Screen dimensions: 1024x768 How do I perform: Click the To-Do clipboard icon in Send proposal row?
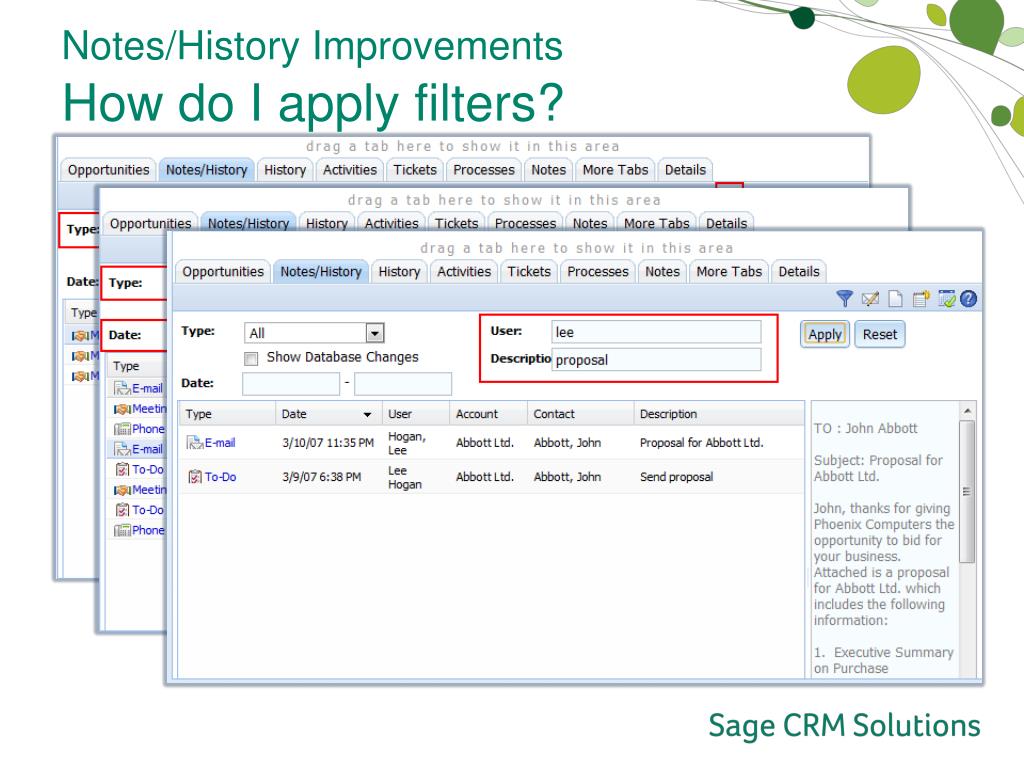tap(195, 477)
